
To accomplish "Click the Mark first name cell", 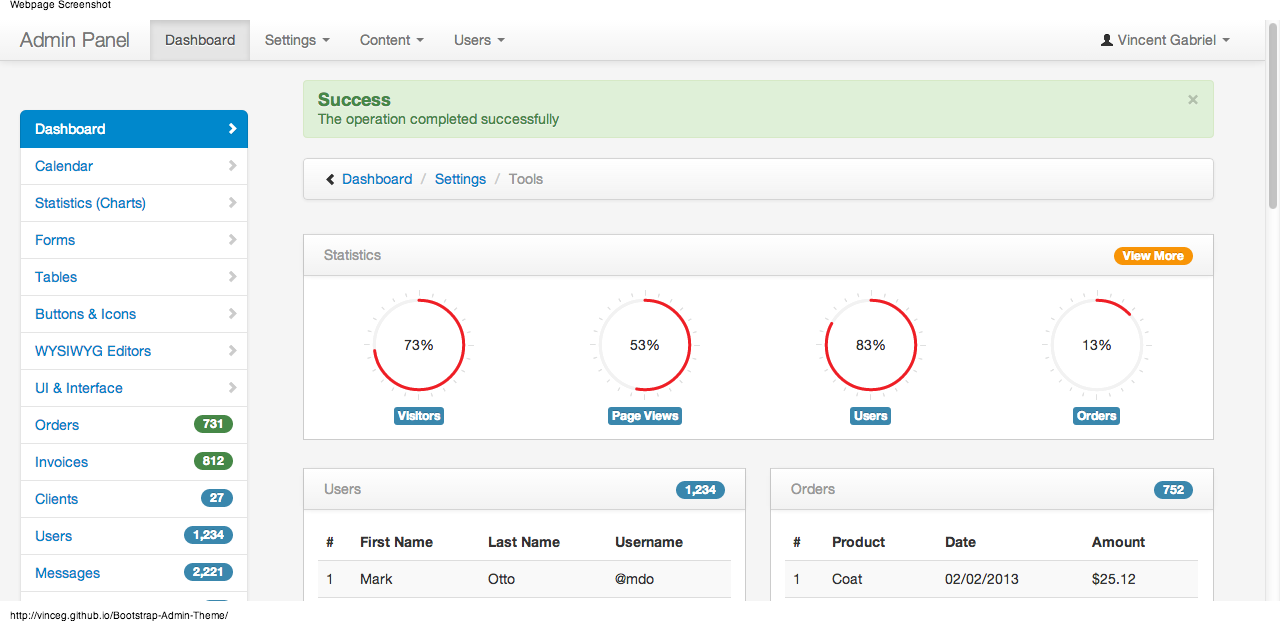I will 376,579.
